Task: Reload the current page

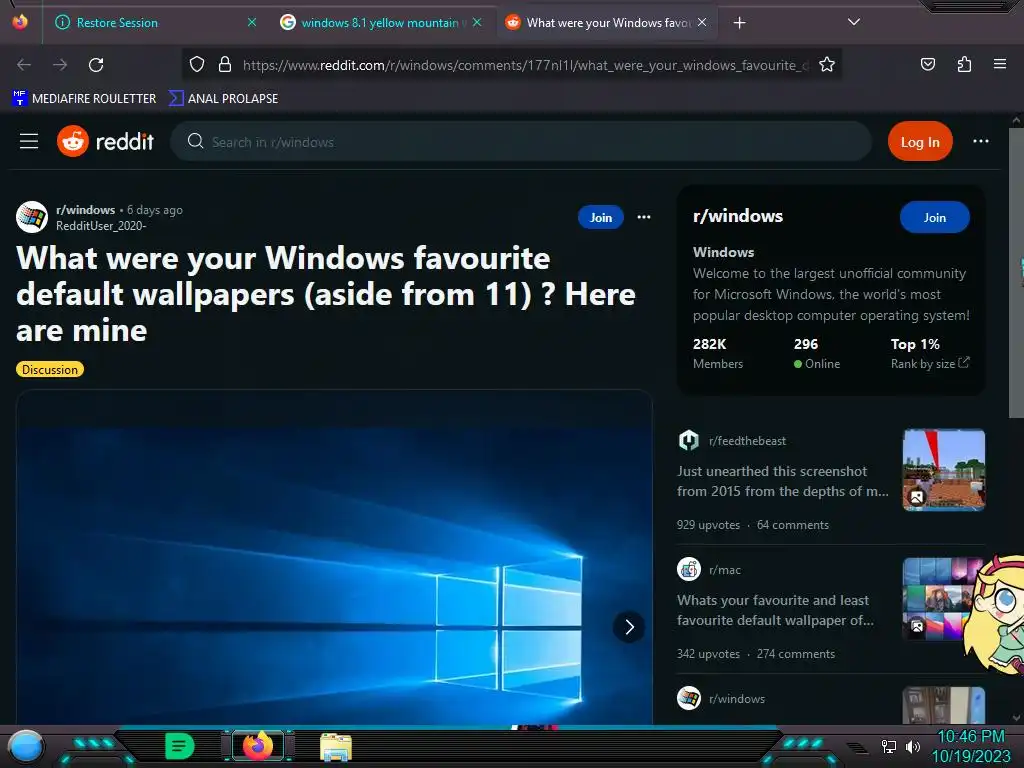Action: click(x=96, y=65)
